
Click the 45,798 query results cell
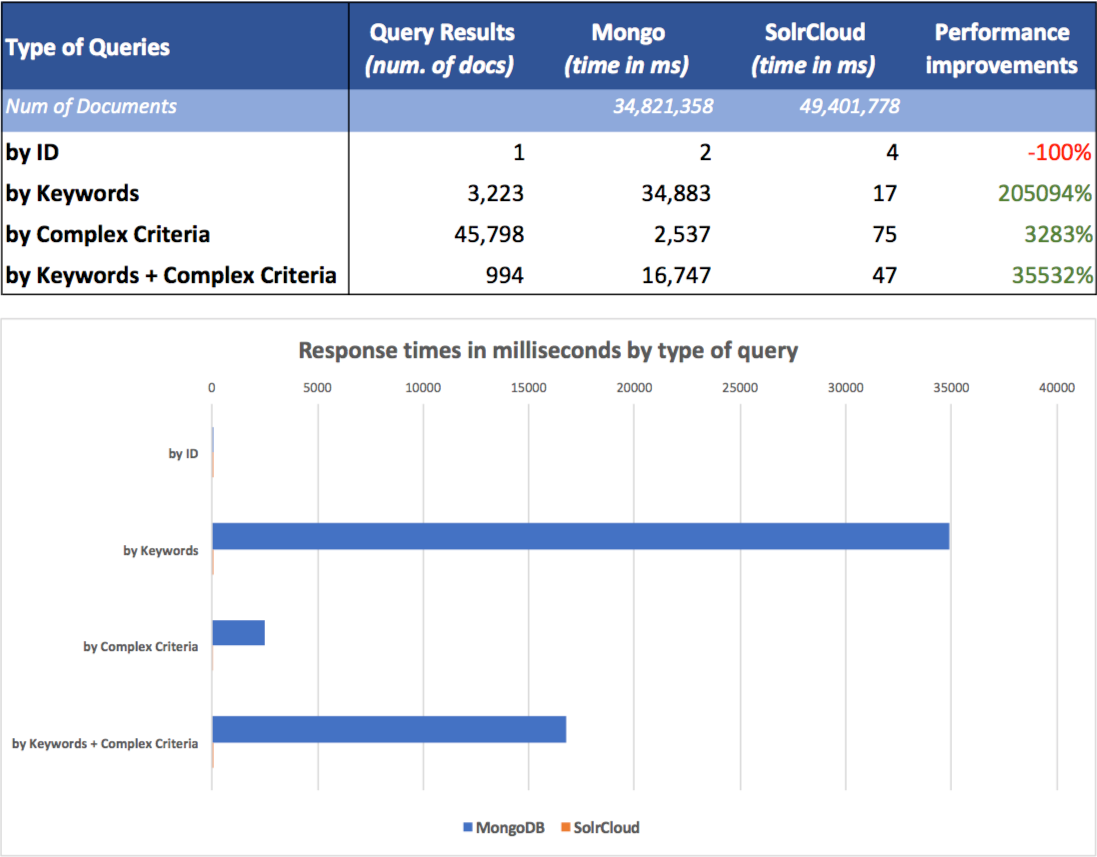coord(489,234)
